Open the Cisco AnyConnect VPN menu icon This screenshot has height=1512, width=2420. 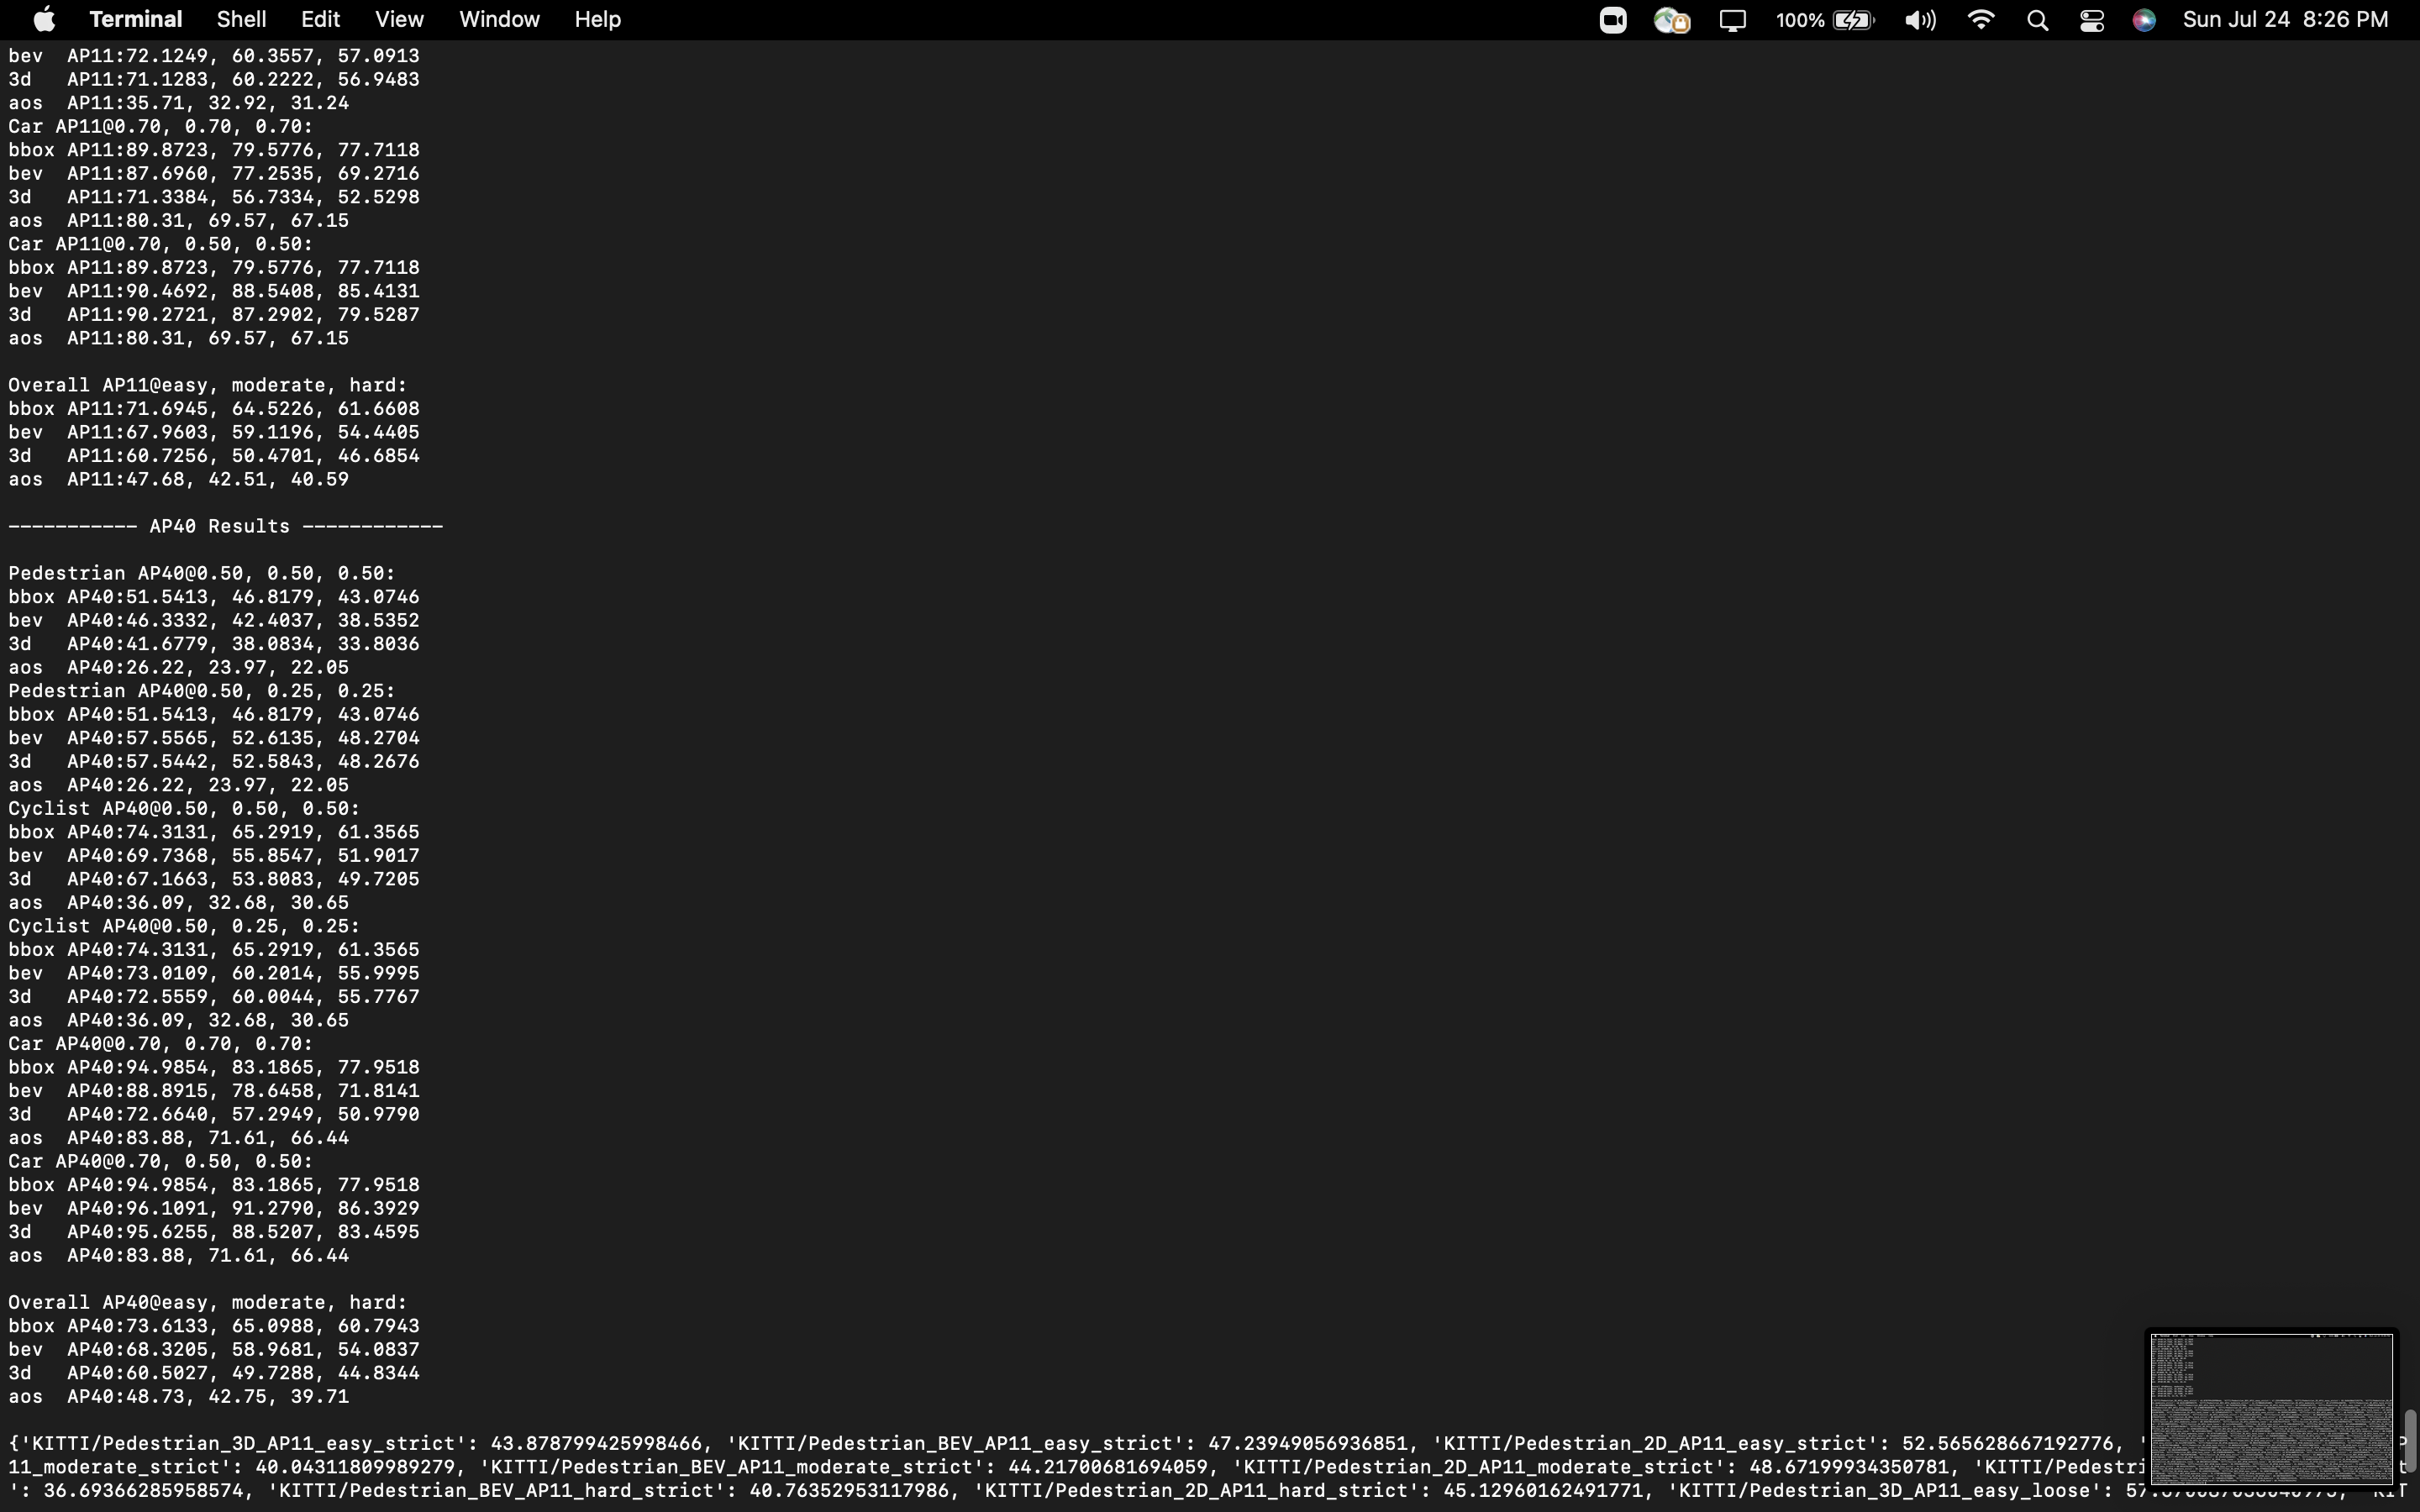[x=1671, y=19]
